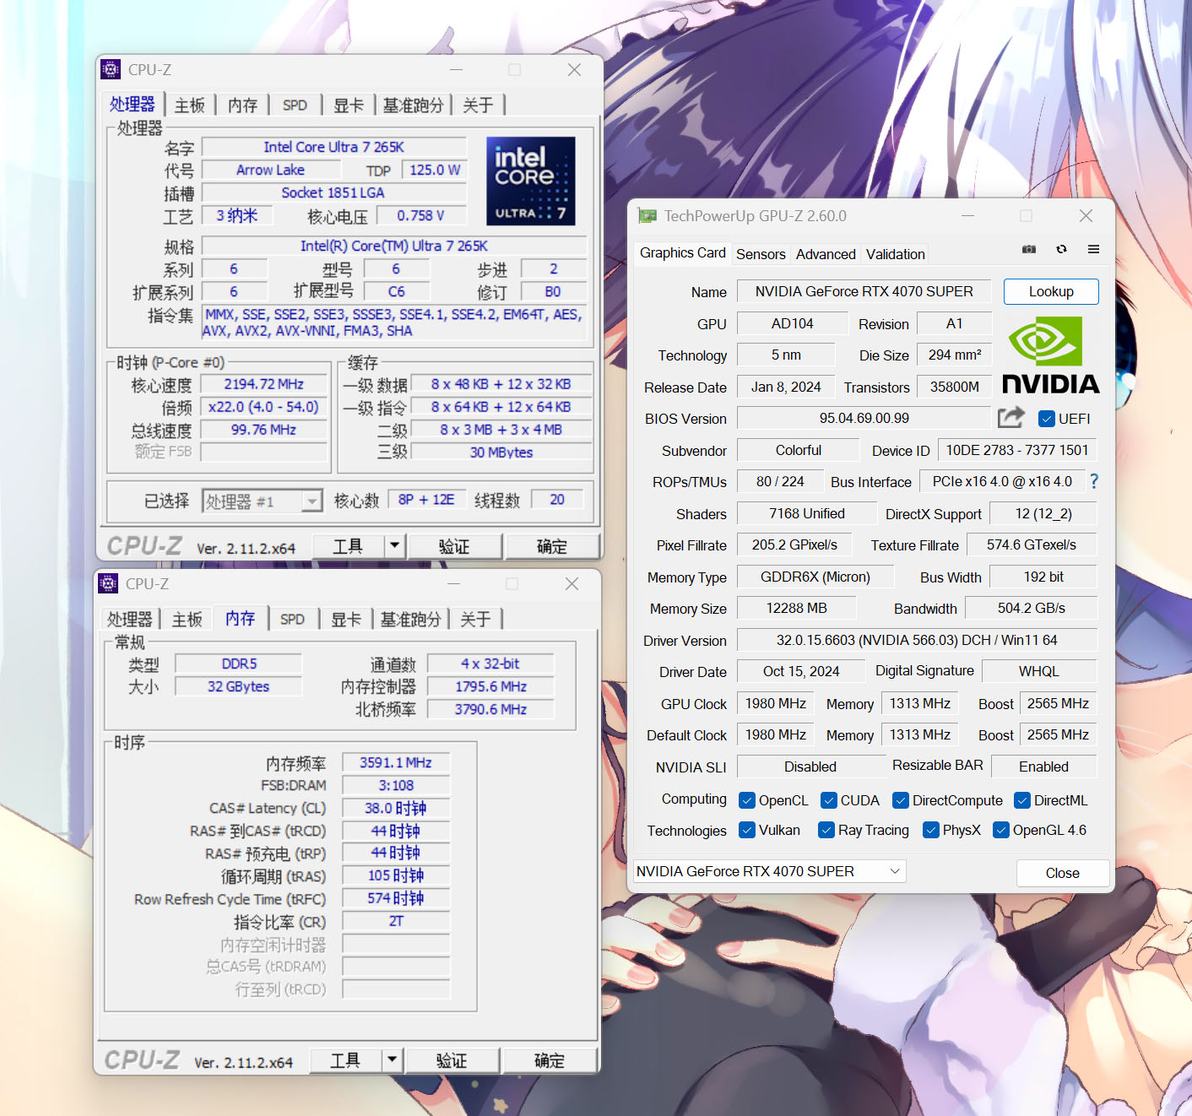Image resolution: width=1192 pixels, height=1116 pixels.
Task: Click the Release Date value Jan 8, 2024
Action: [786, 387]
